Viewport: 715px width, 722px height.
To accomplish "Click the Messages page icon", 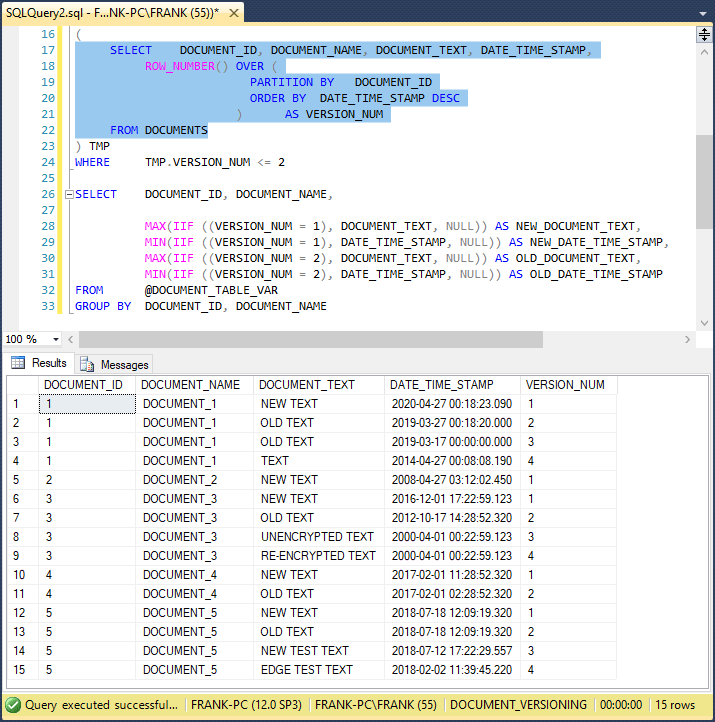I will tap(87, 364).
